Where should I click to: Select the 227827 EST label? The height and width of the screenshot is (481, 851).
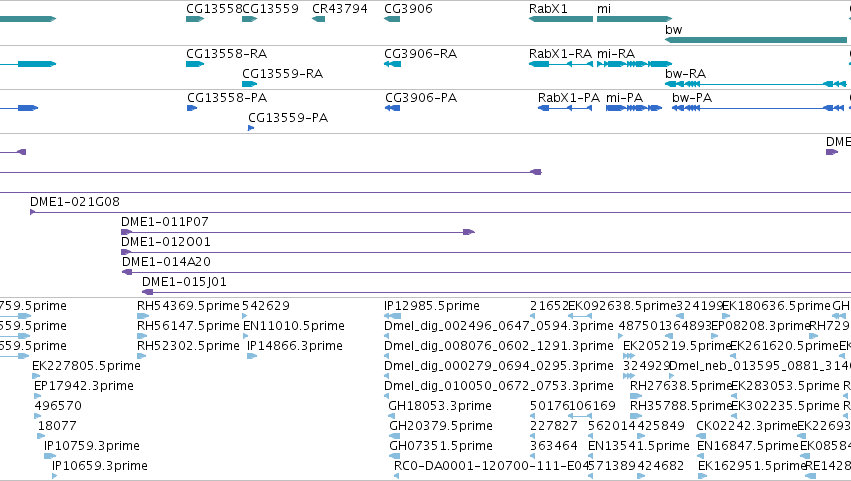554,427
